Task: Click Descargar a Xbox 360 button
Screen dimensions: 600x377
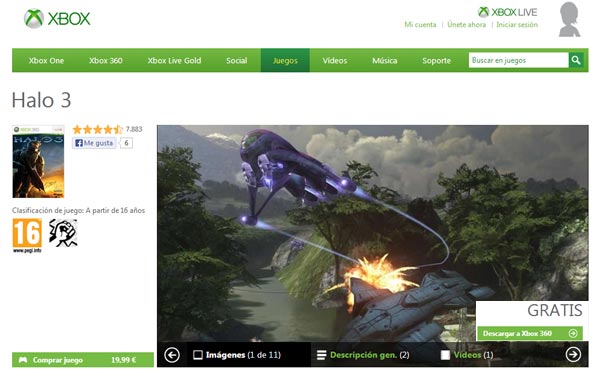Action: click(x=530, y=333)
